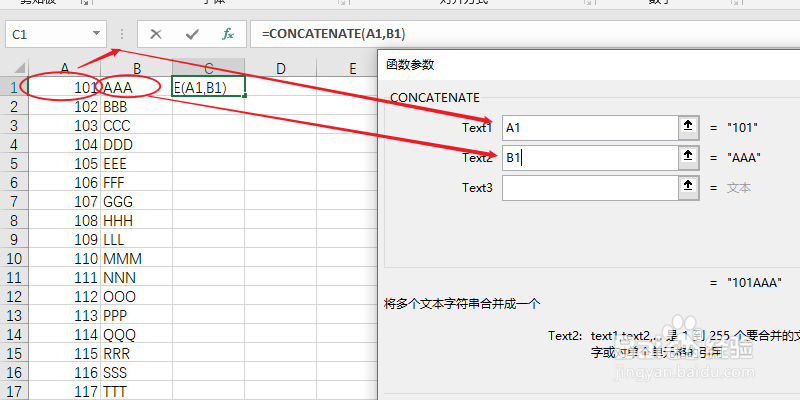The height and width of the screenshot is (400, 800).
Task: Collapse dialog using Text1 range selector icon
Action: point(688,128)
